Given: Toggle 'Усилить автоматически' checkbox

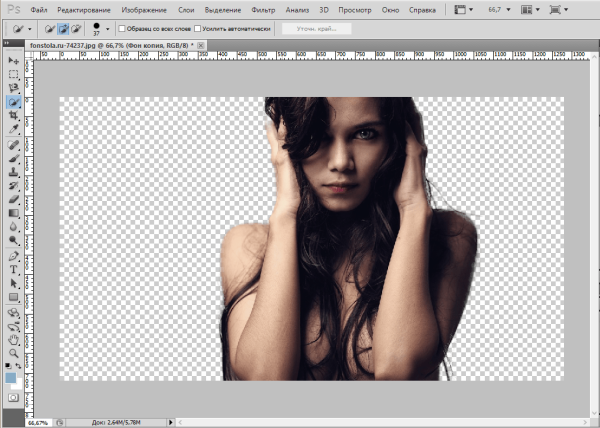Looking at the screenshot, I should pyautogui.click(x=198, y=29).
